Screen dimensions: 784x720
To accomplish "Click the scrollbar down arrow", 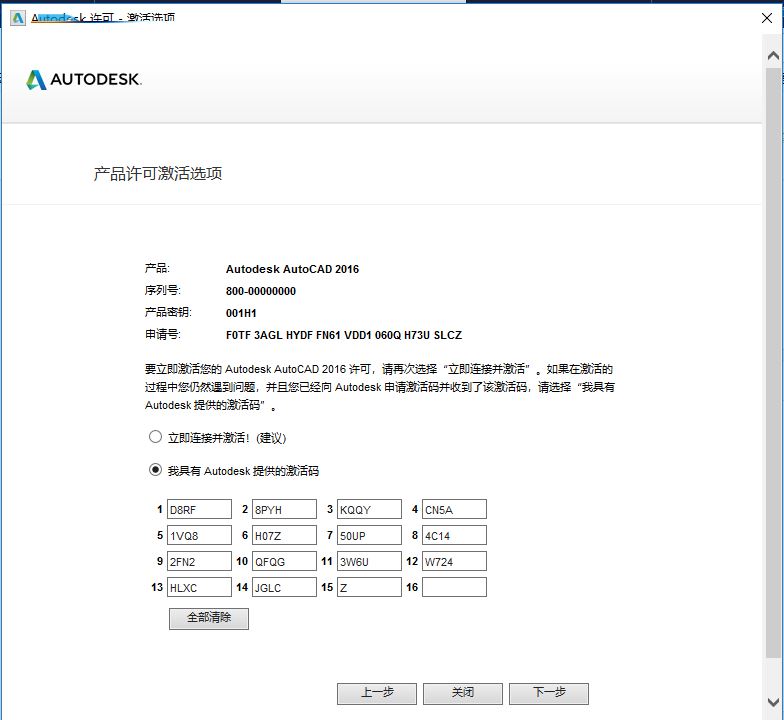I will (774, 702).
